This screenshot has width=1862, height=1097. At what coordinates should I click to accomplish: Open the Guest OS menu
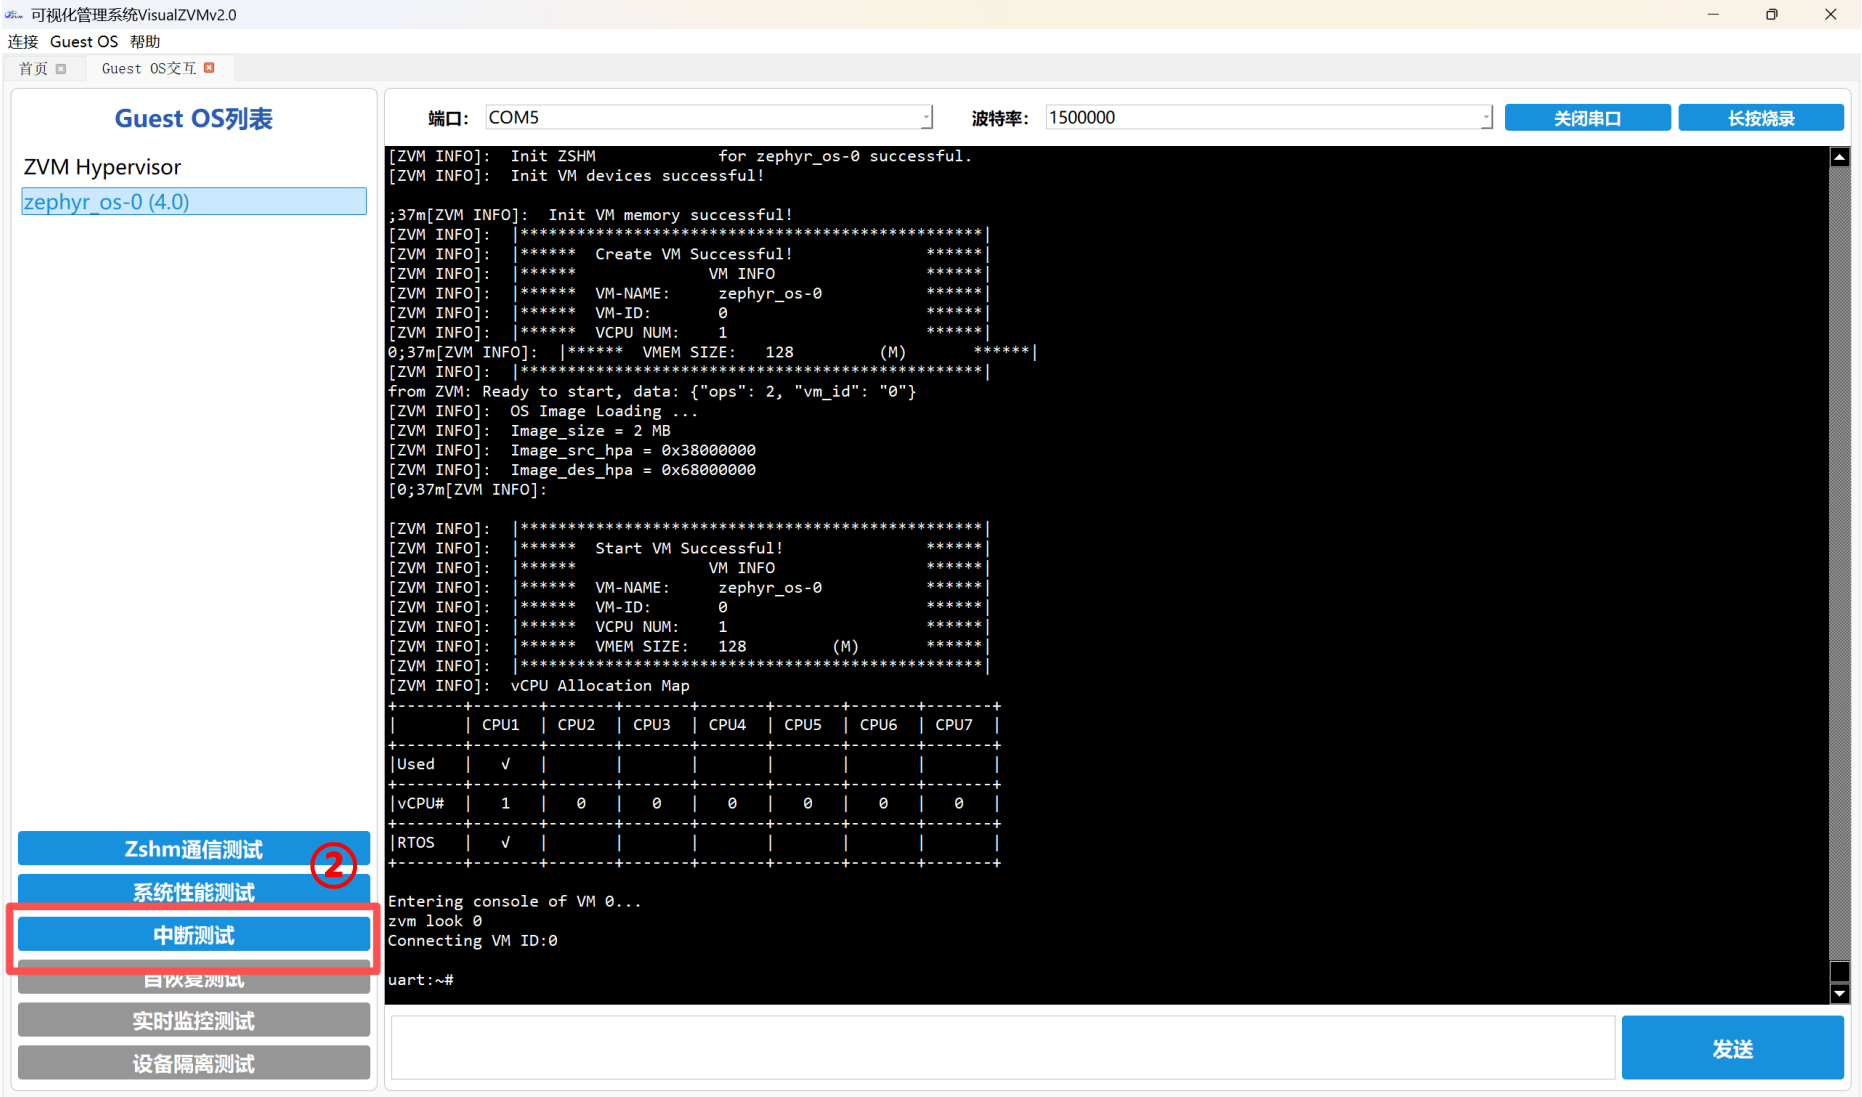[x=84, y=42]
